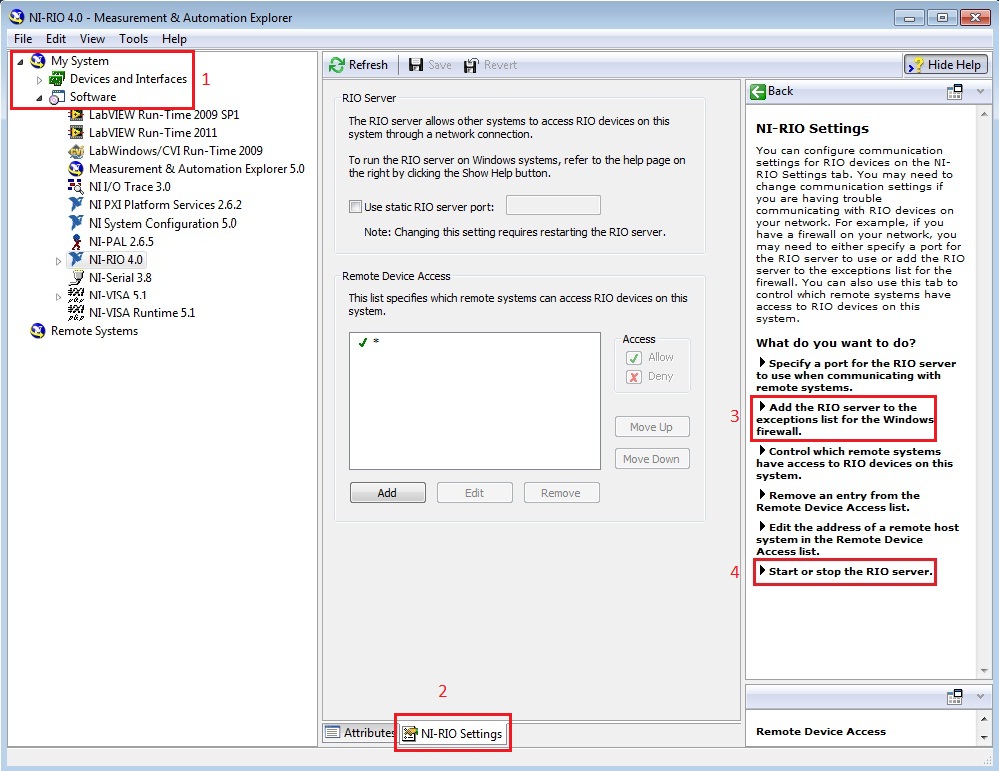
Task: Click the Remove button
Action: [x=561, y=493]
